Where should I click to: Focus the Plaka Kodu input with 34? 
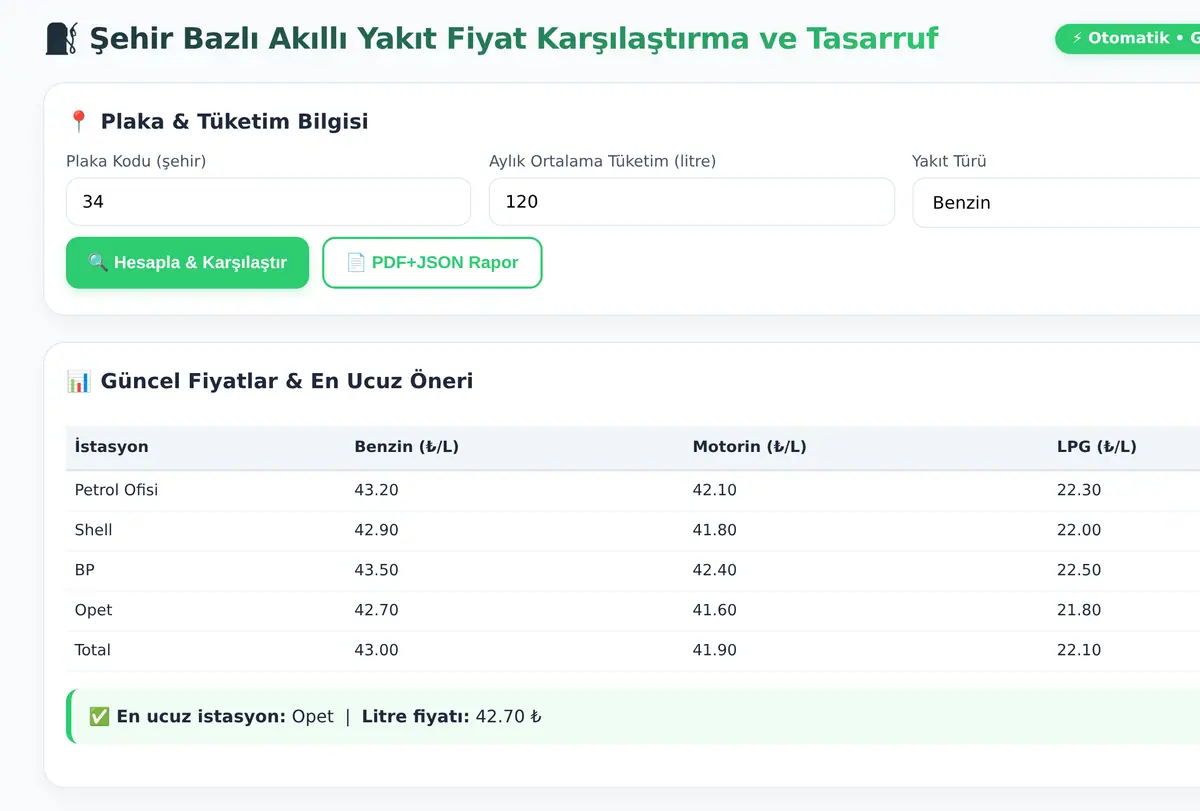268,202
